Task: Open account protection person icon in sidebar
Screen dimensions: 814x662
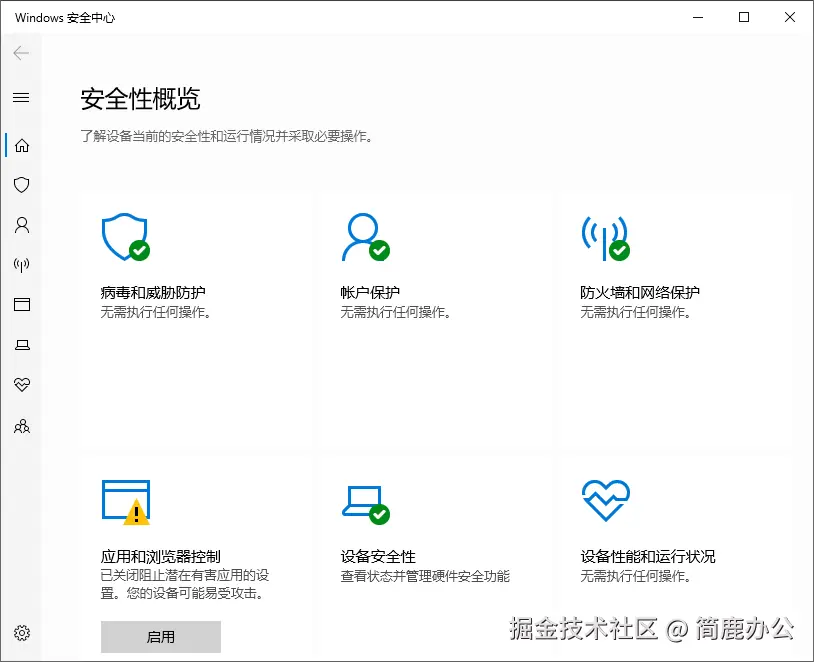Action: point(22,225)
